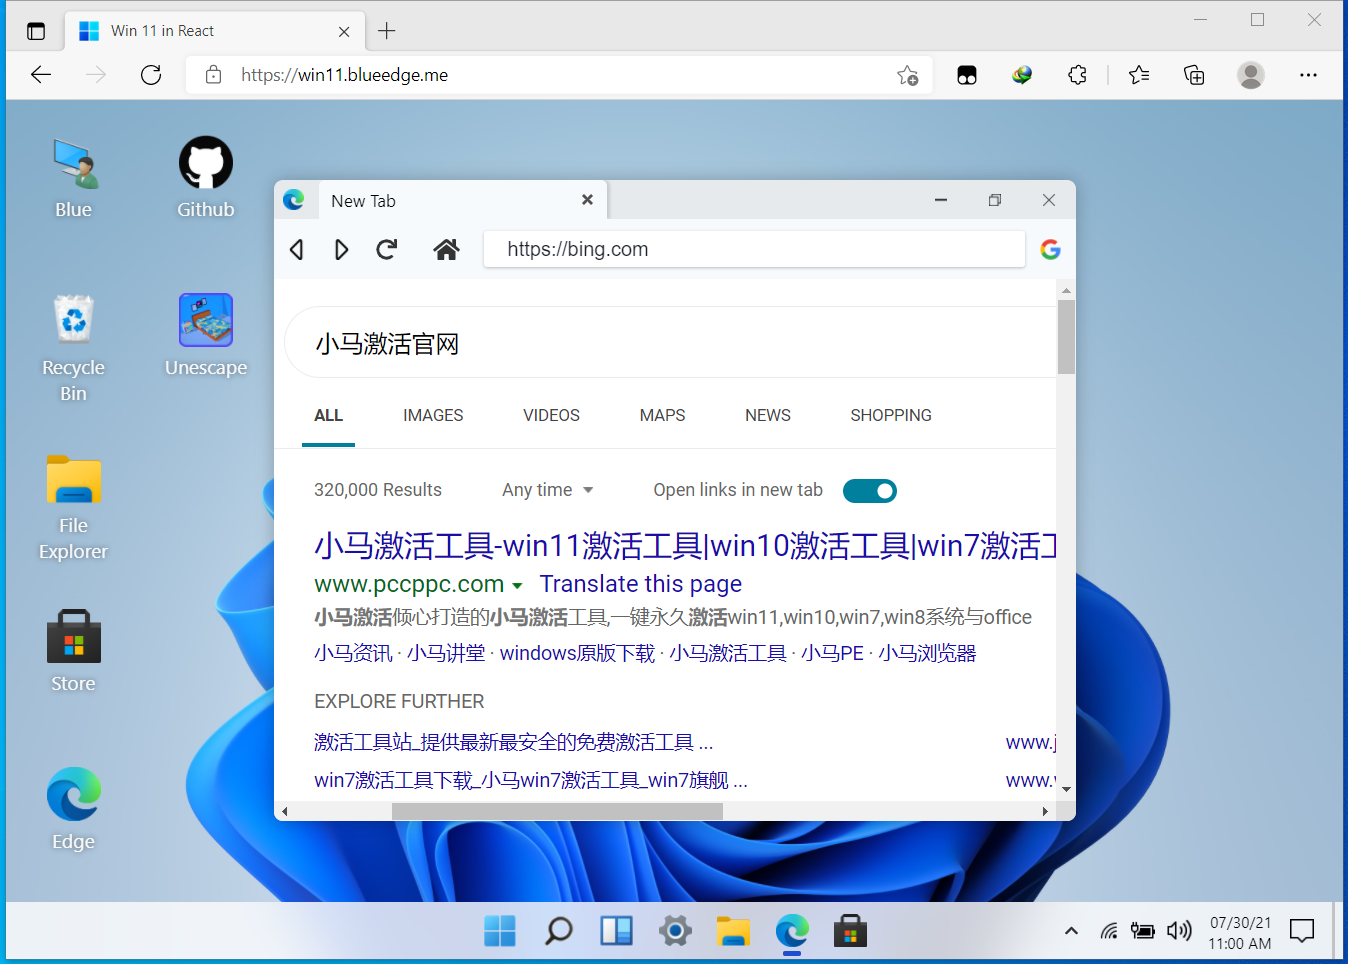This screenshot has height=964, width=1348.
Task: Open the Start menu on the taskbar
Action: coord(500,931)
